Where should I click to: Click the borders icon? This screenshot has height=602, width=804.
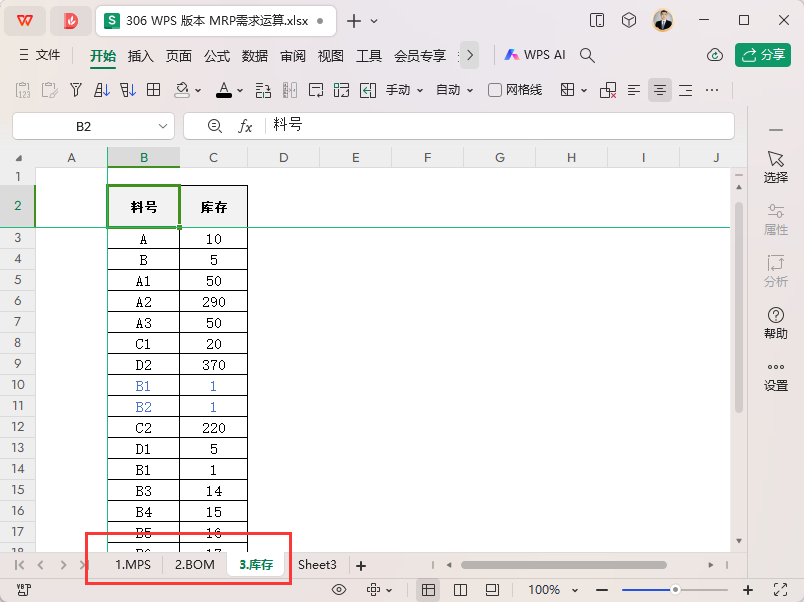tap(567, 90)
